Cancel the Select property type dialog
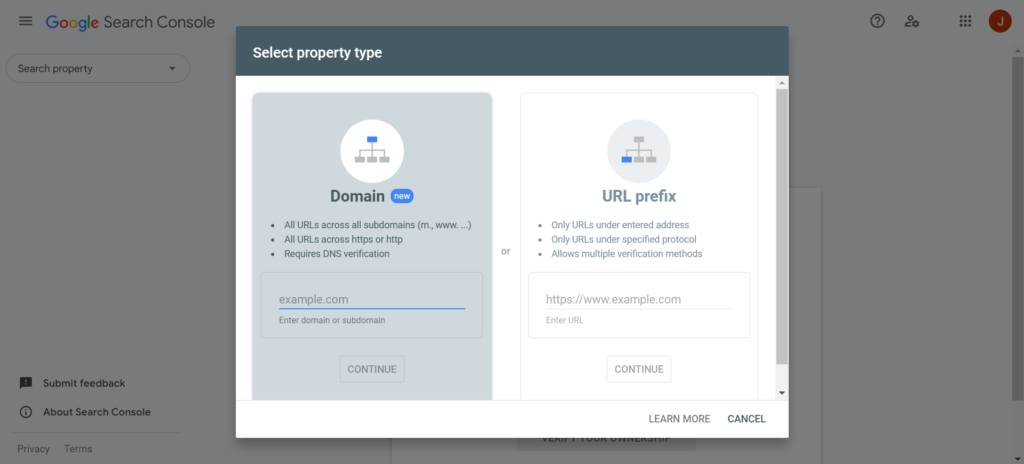 pos(746,419)
